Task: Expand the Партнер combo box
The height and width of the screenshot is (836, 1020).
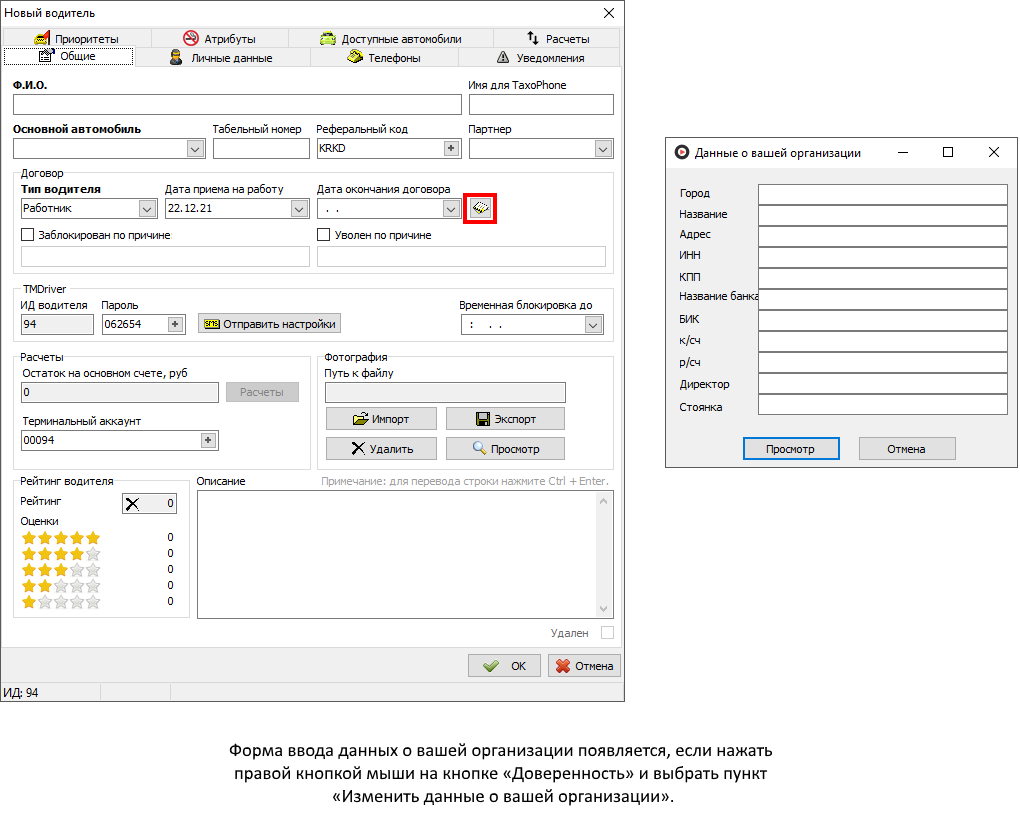Action: [603, 149]
